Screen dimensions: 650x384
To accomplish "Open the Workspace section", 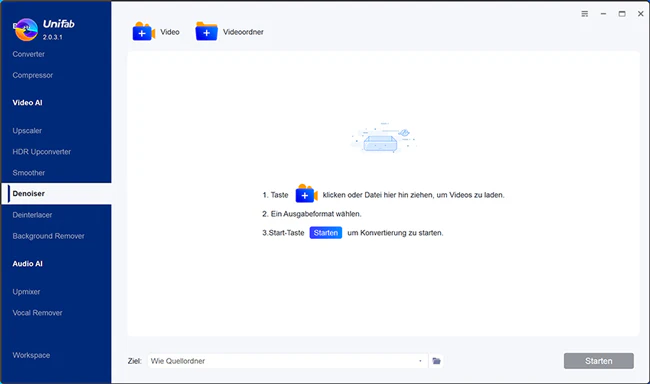I will coord(31,355).
